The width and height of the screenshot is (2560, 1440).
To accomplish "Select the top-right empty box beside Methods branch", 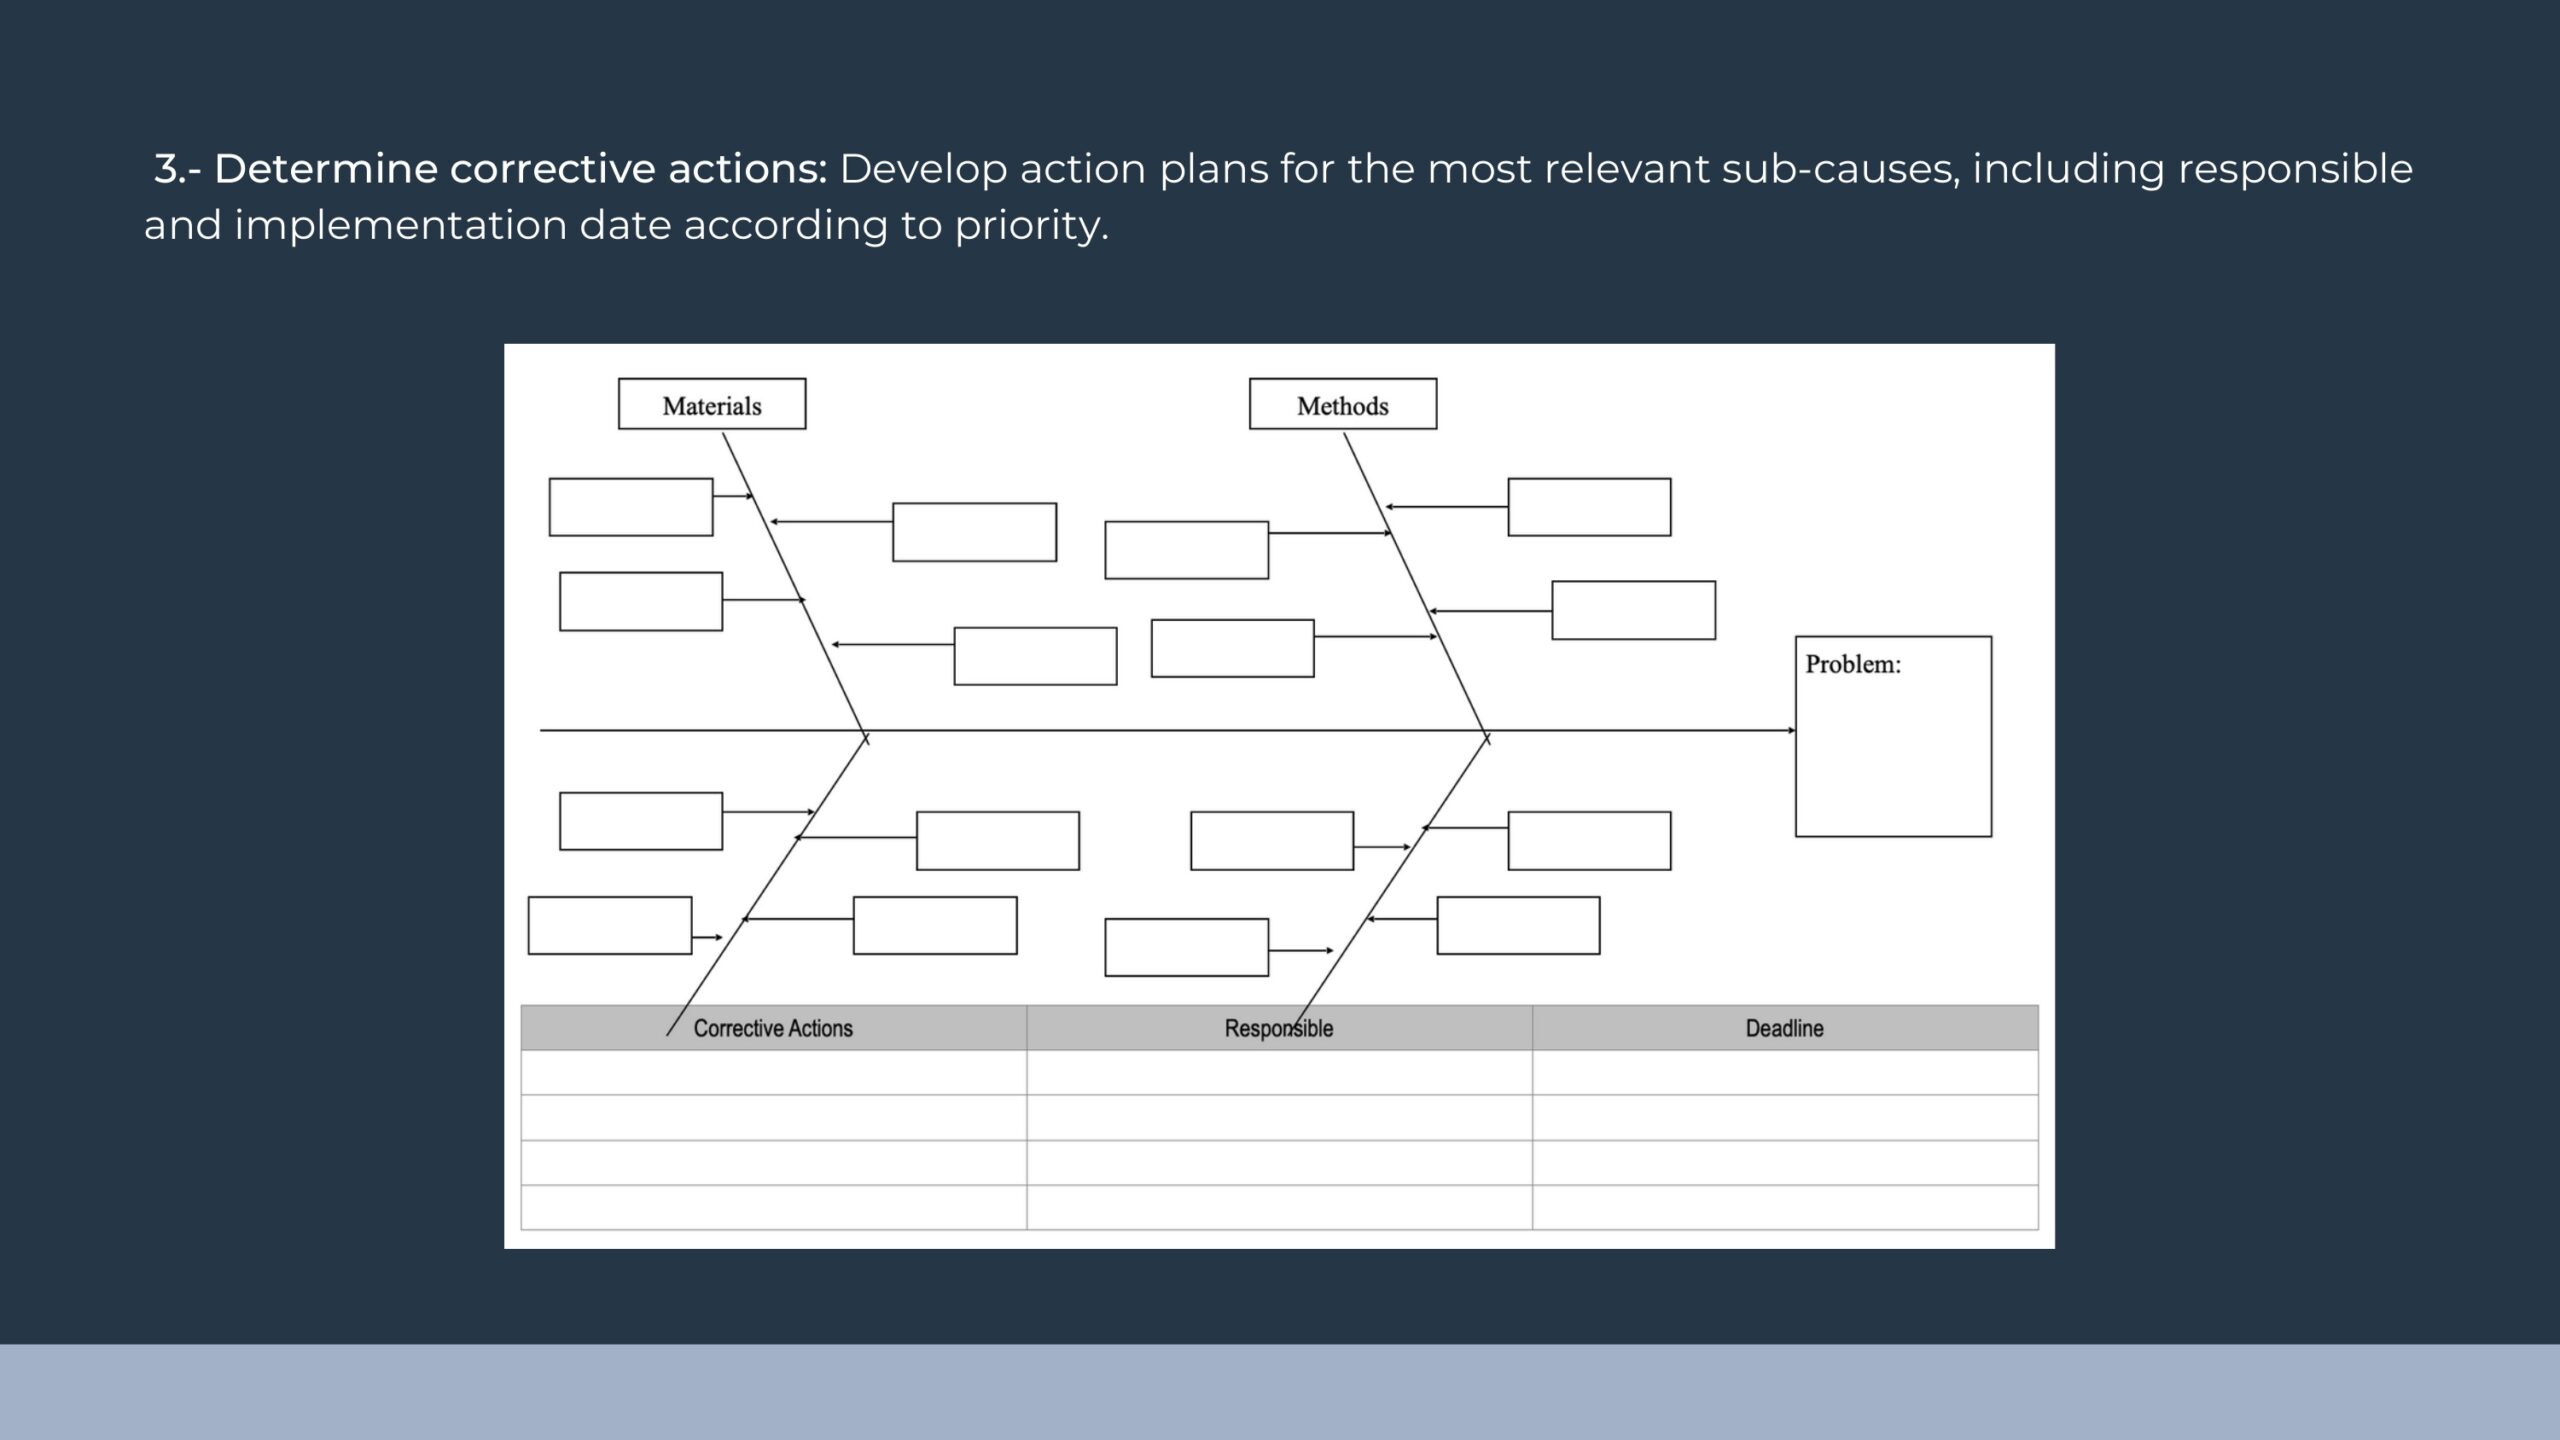I will [x=1588, y=507].
